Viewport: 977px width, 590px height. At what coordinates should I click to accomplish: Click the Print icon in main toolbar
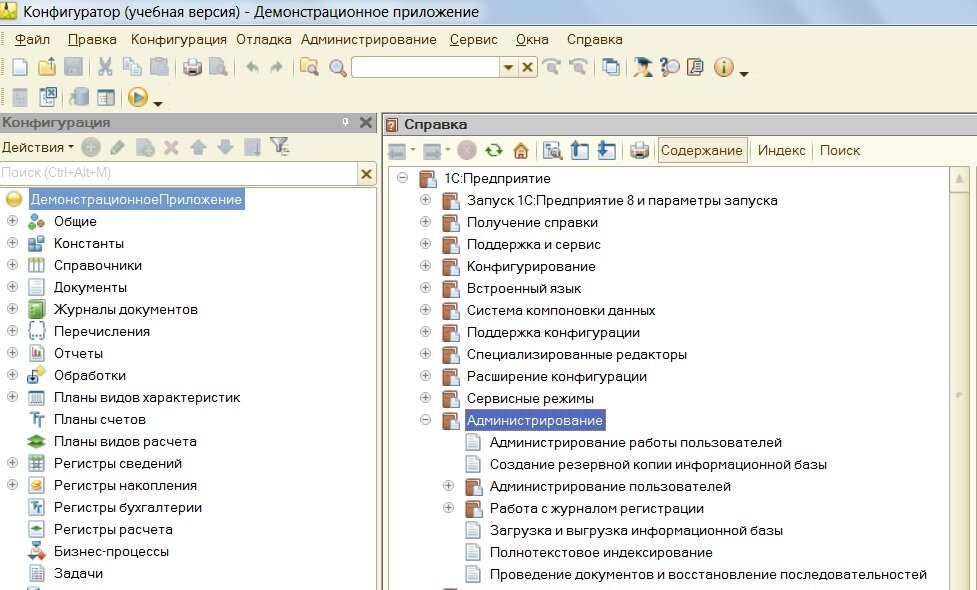pos(192,67)
